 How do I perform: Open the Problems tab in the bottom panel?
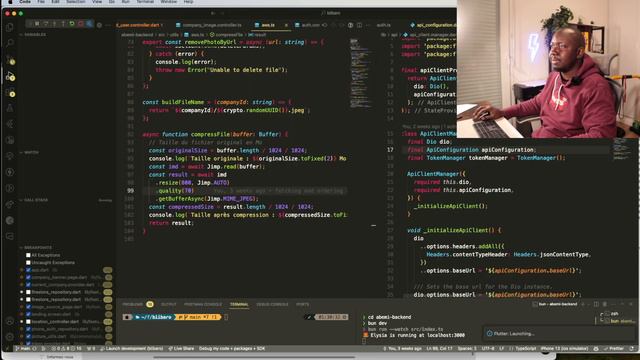137,304
